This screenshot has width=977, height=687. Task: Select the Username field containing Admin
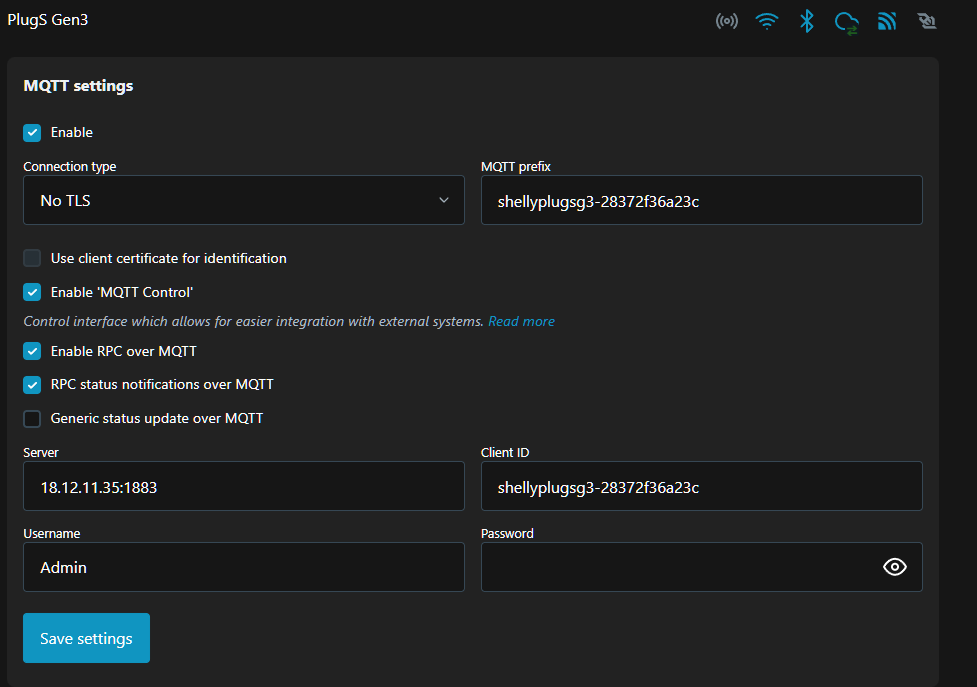coord(244,567)
